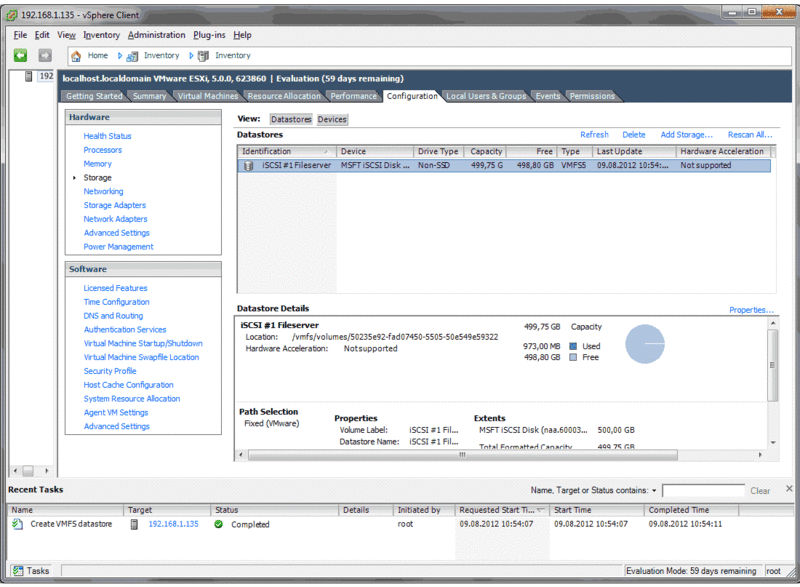
Task: Click the second Inventory breadcrumb icon
Action: pos(203,56)
